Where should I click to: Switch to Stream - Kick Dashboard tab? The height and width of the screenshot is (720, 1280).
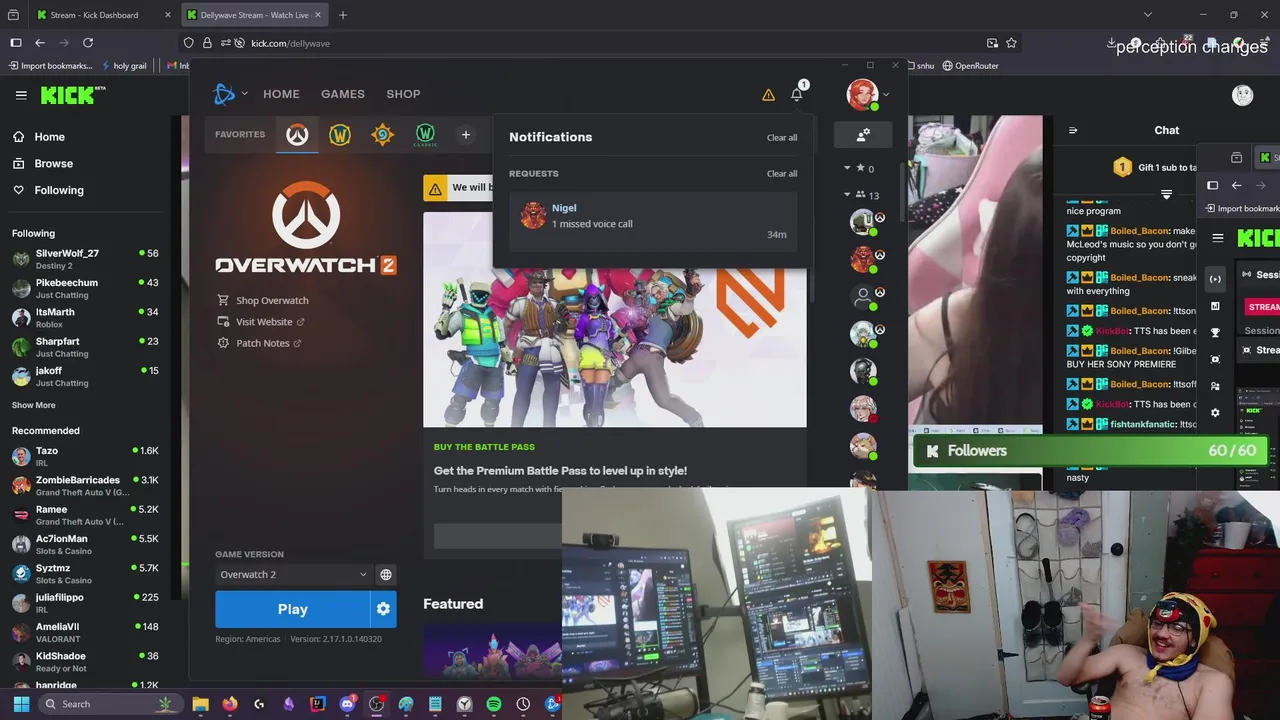coord(94,15)
